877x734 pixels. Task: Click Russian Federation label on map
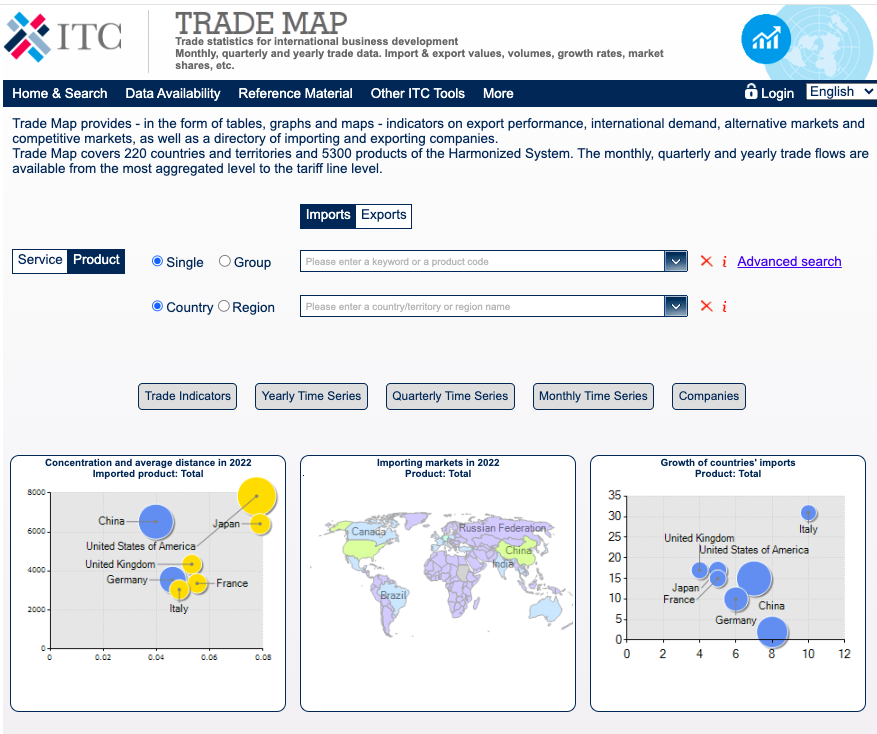pos(502,528)
